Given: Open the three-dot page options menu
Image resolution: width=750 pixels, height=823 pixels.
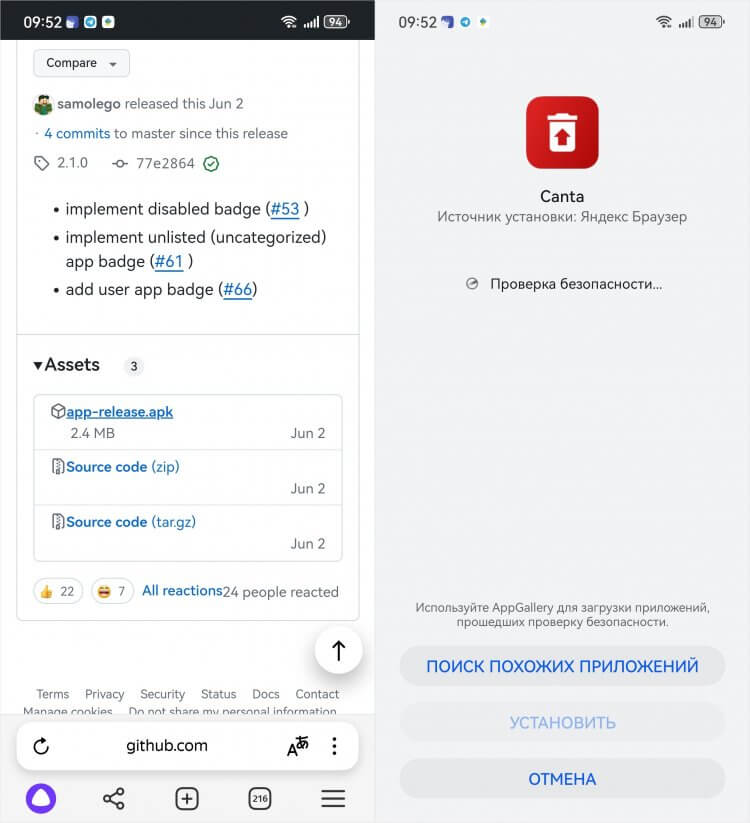Looking at the screenshot, I should [x=334, y=746].
